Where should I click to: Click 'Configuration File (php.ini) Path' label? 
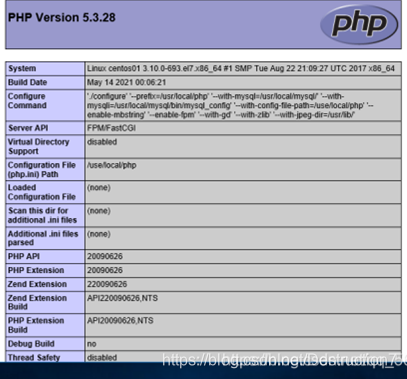pyautogui.click(x=42, y=169)
